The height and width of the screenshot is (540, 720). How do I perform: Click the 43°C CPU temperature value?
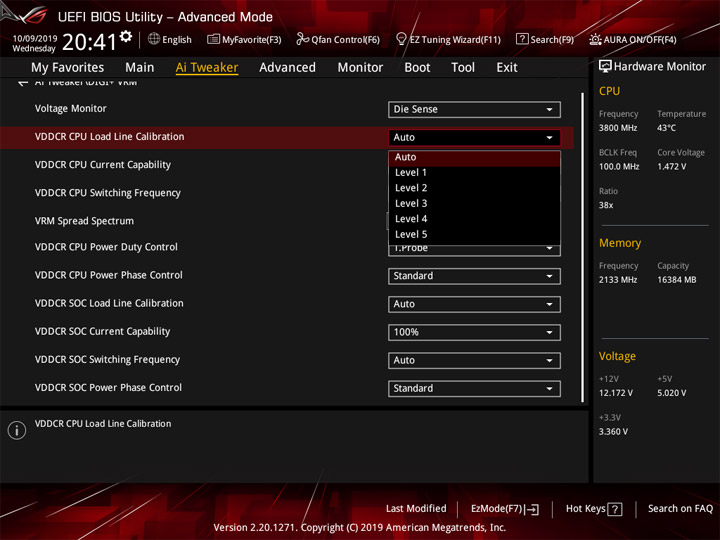coord(666,128)
